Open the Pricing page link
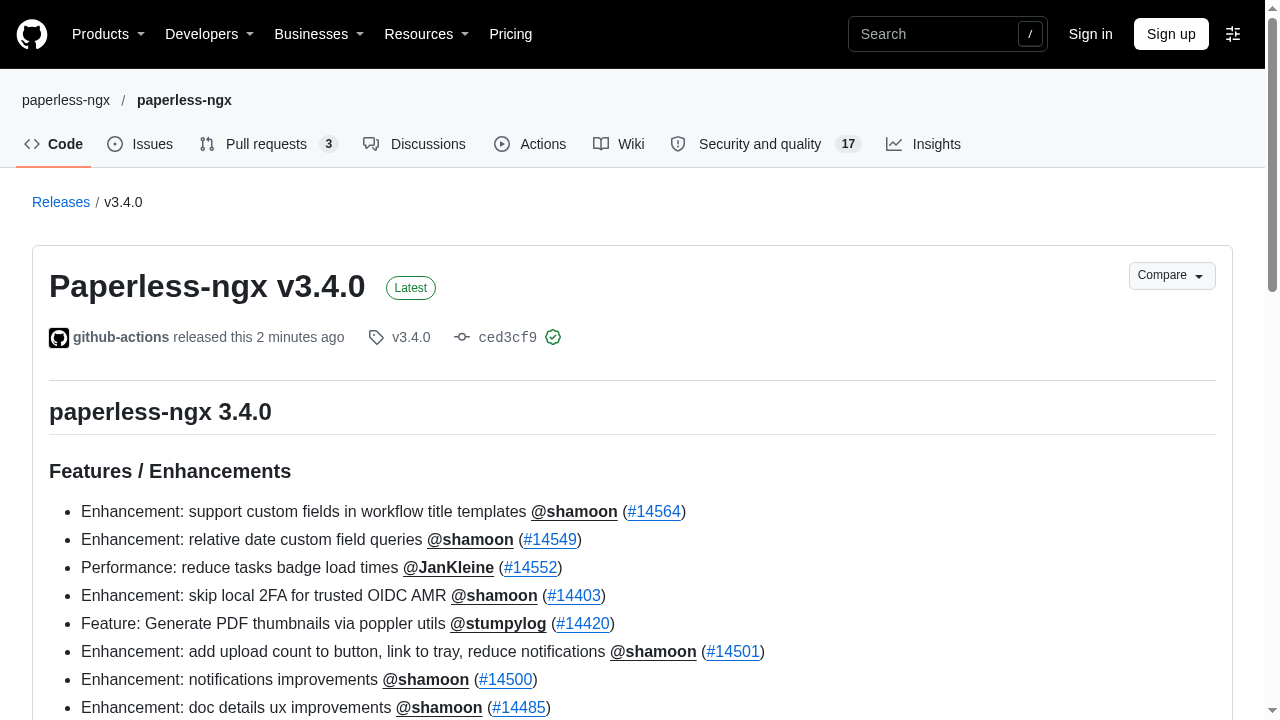The width and height of the screenshot is (1280, 720). tap(510, 34)
